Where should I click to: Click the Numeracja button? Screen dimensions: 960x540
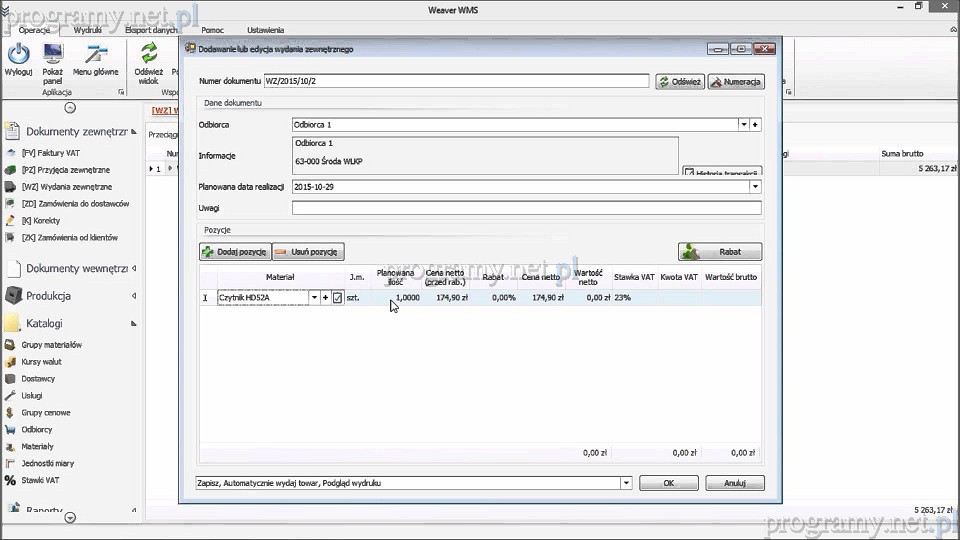tap(736, 82)
